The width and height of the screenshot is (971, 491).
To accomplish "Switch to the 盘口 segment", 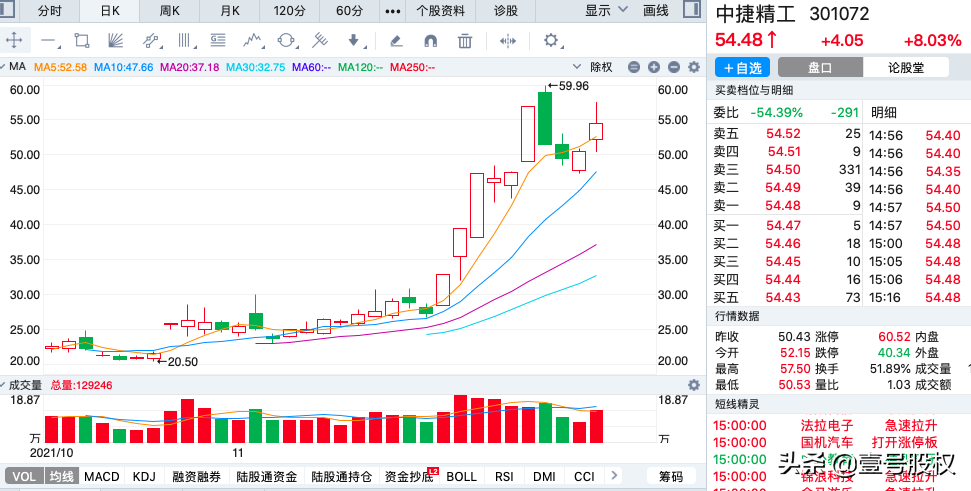I will [820, 67].
